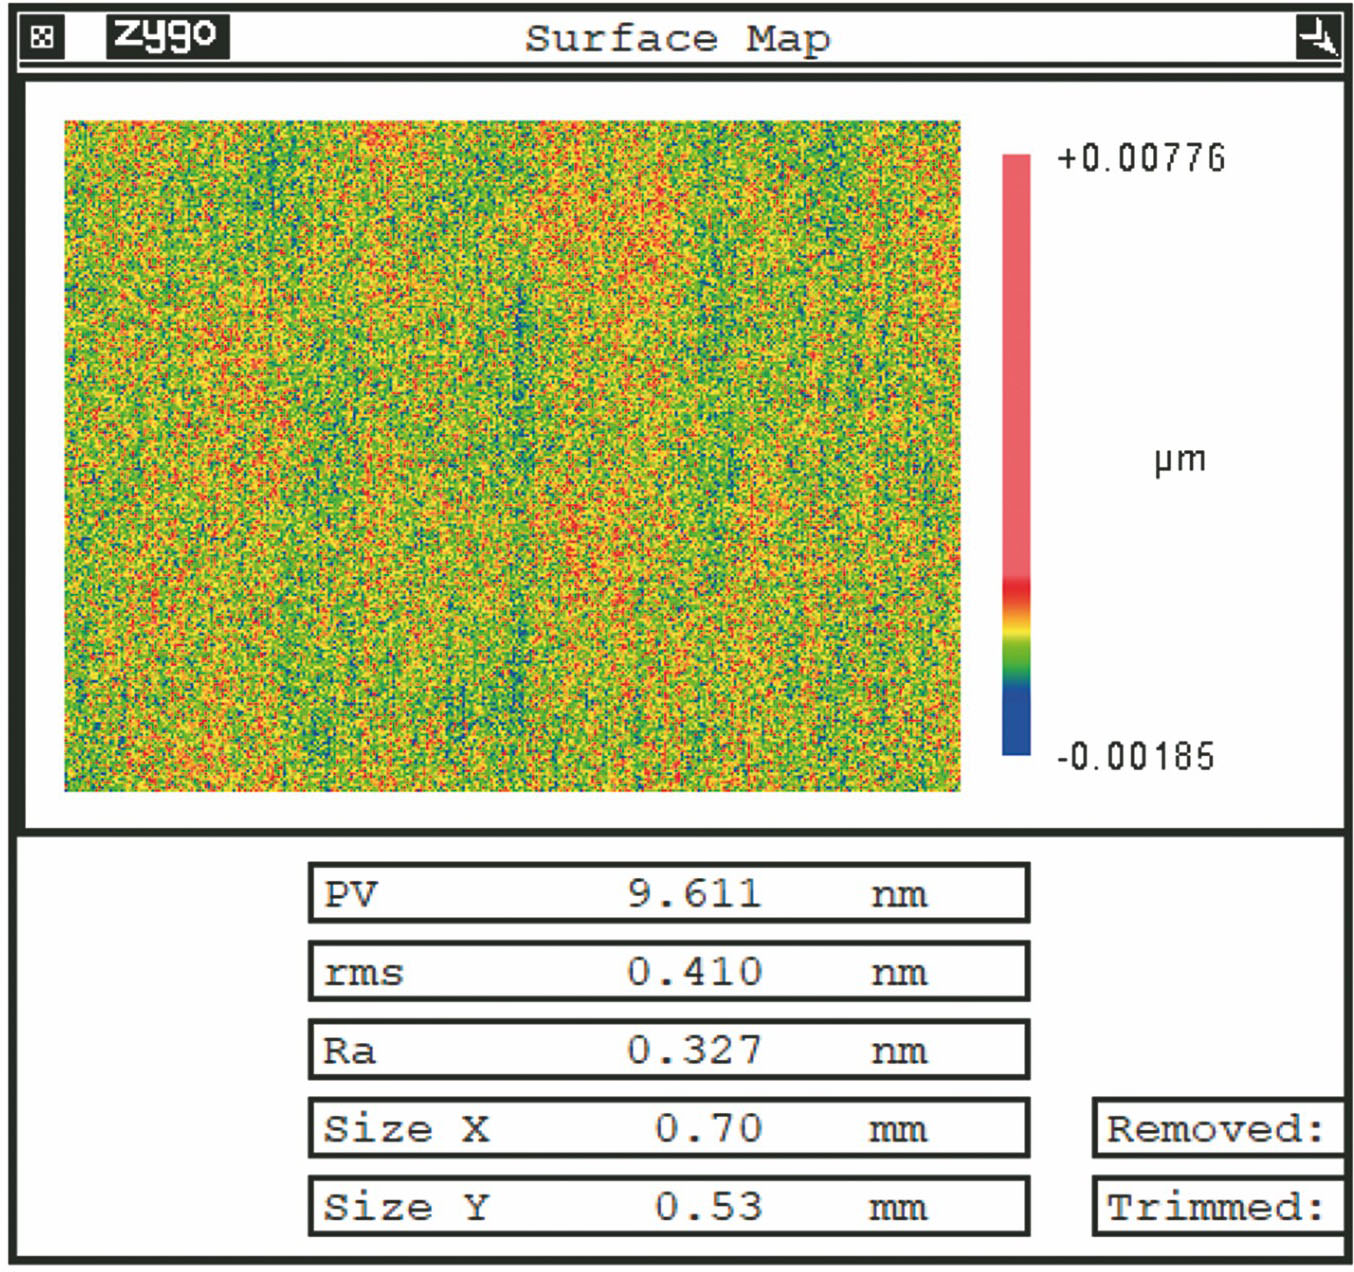Click the µm unit label beside color bar

tap(1180, 460)
